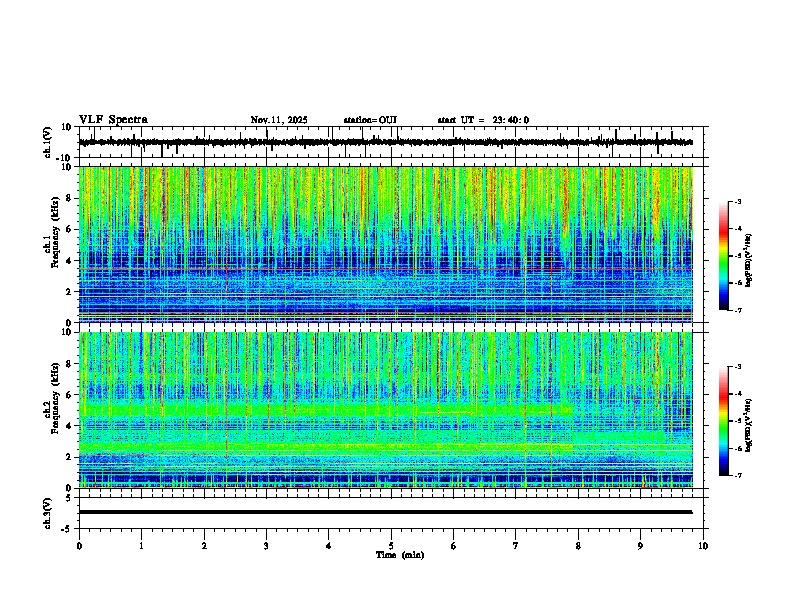Select the "Nov.11, 2025" date label
Screen dimensions: 792x612
279,120
